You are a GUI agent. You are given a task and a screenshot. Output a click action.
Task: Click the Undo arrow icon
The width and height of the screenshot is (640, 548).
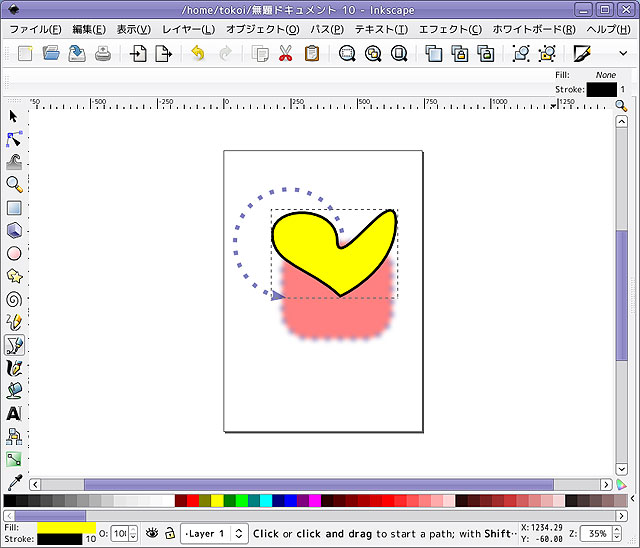(197, 54)
